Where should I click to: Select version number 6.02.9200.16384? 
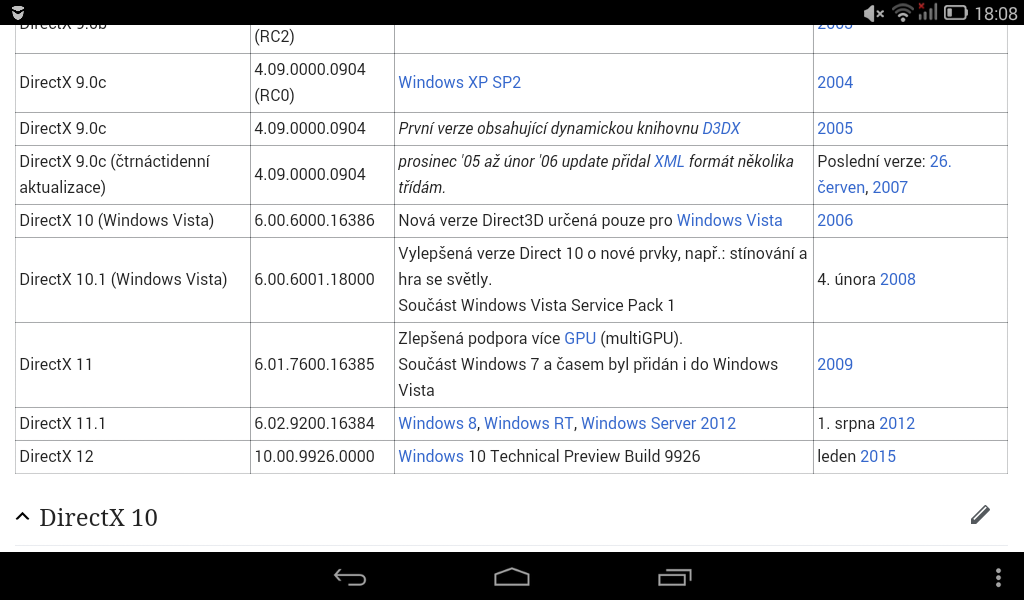(314, 424)
